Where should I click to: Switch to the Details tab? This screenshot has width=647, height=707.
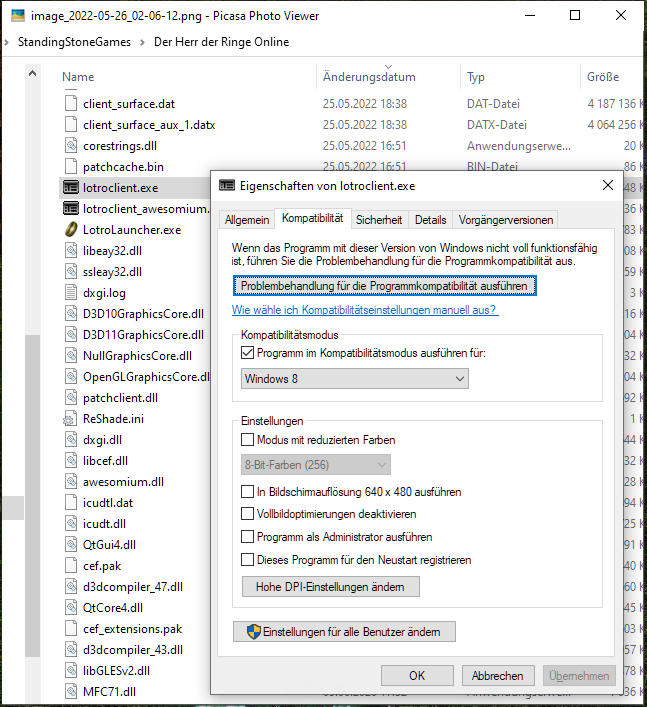(431, 220)
